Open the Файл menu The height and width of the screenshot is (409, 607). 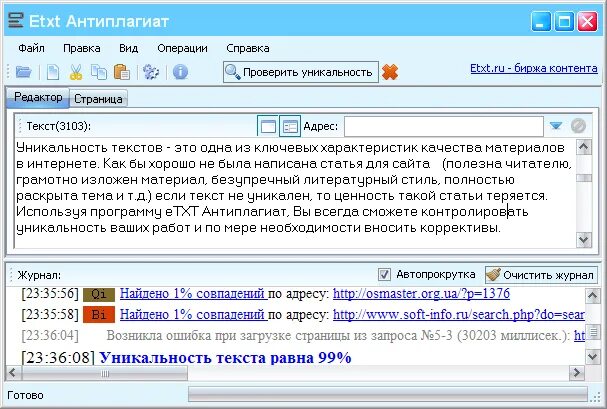pos(31,48)
